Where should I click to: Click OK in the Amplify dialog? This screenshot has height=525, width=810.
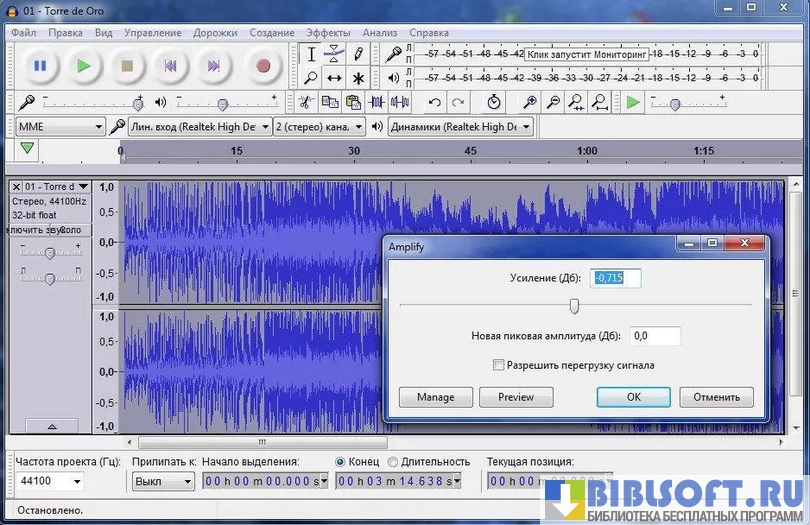633,397
